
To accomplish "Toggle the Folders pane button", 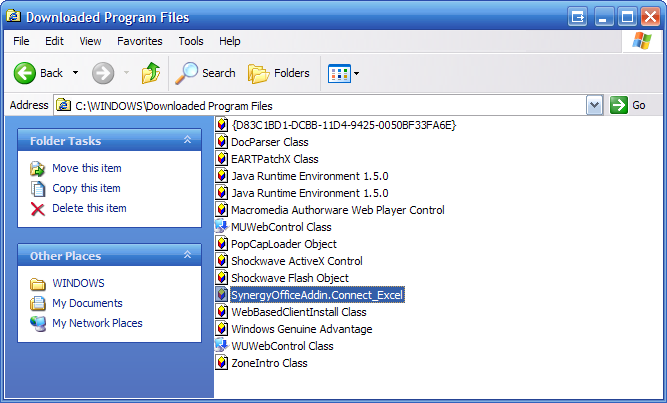I will click(x=279, y=73).
